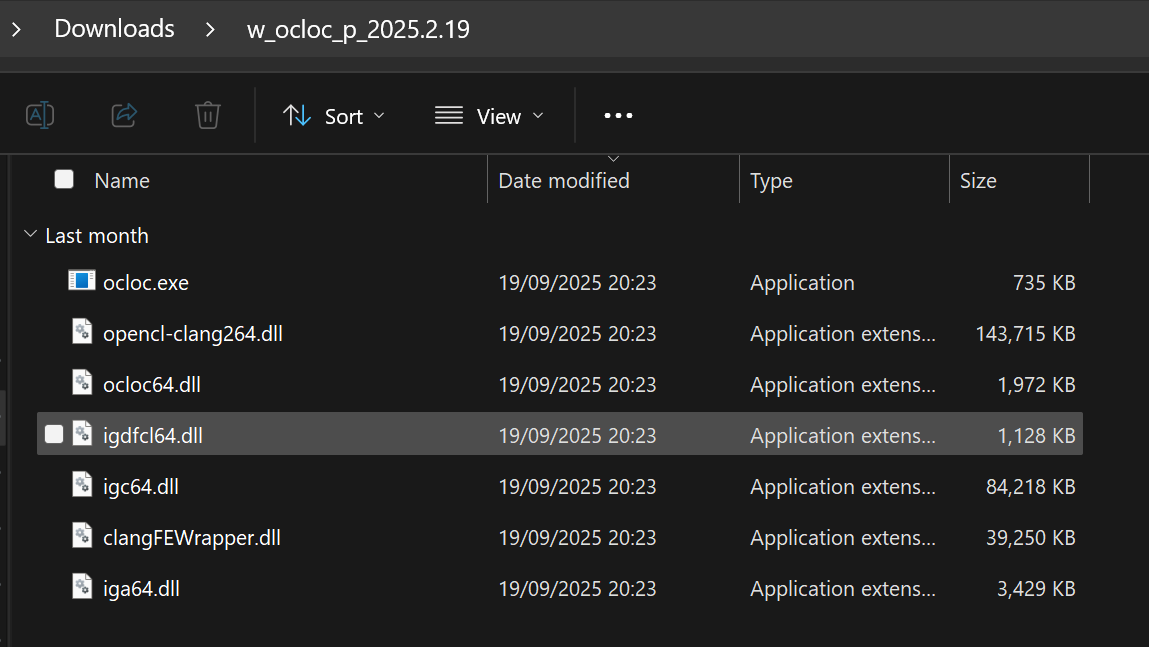Tick the select-all checkbox in header
Screen dimensions: 1149x647
64,180
